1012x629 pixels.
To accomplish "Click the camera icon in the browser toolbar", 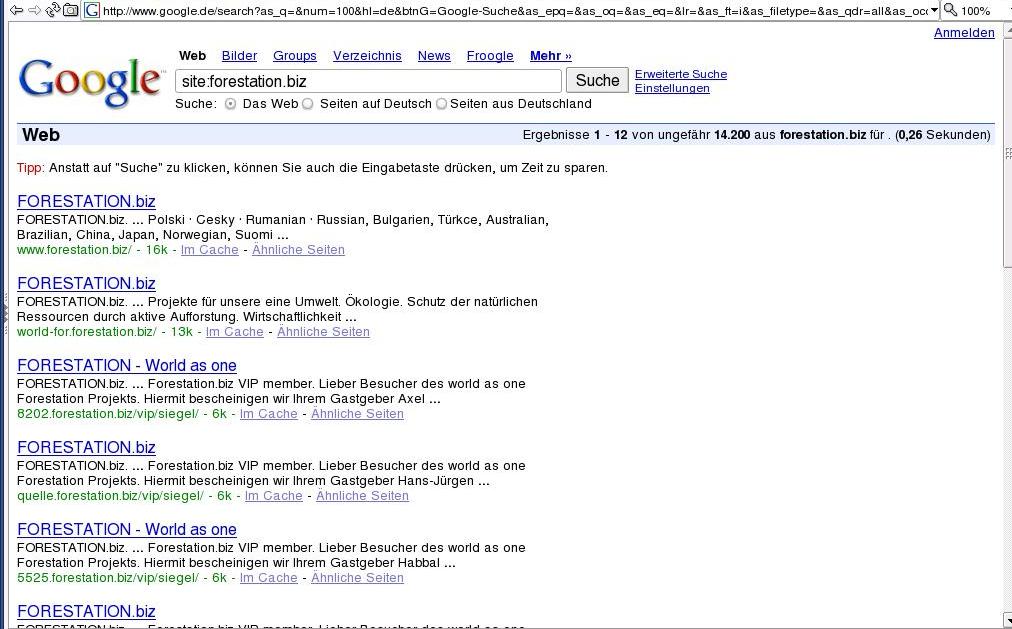I will coord(70,10).
